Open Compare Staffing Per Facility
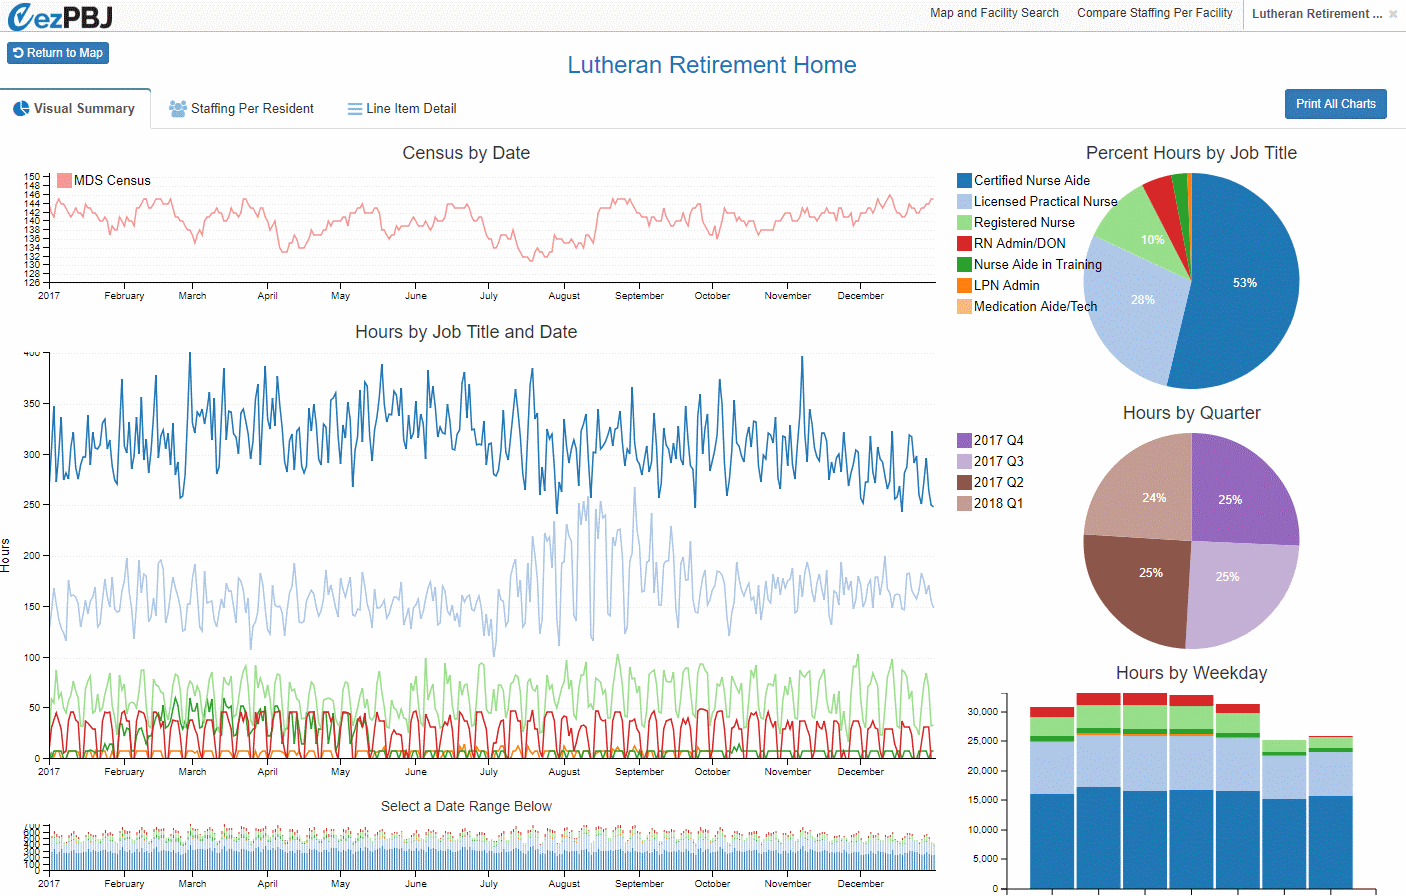 (1154, 13)
